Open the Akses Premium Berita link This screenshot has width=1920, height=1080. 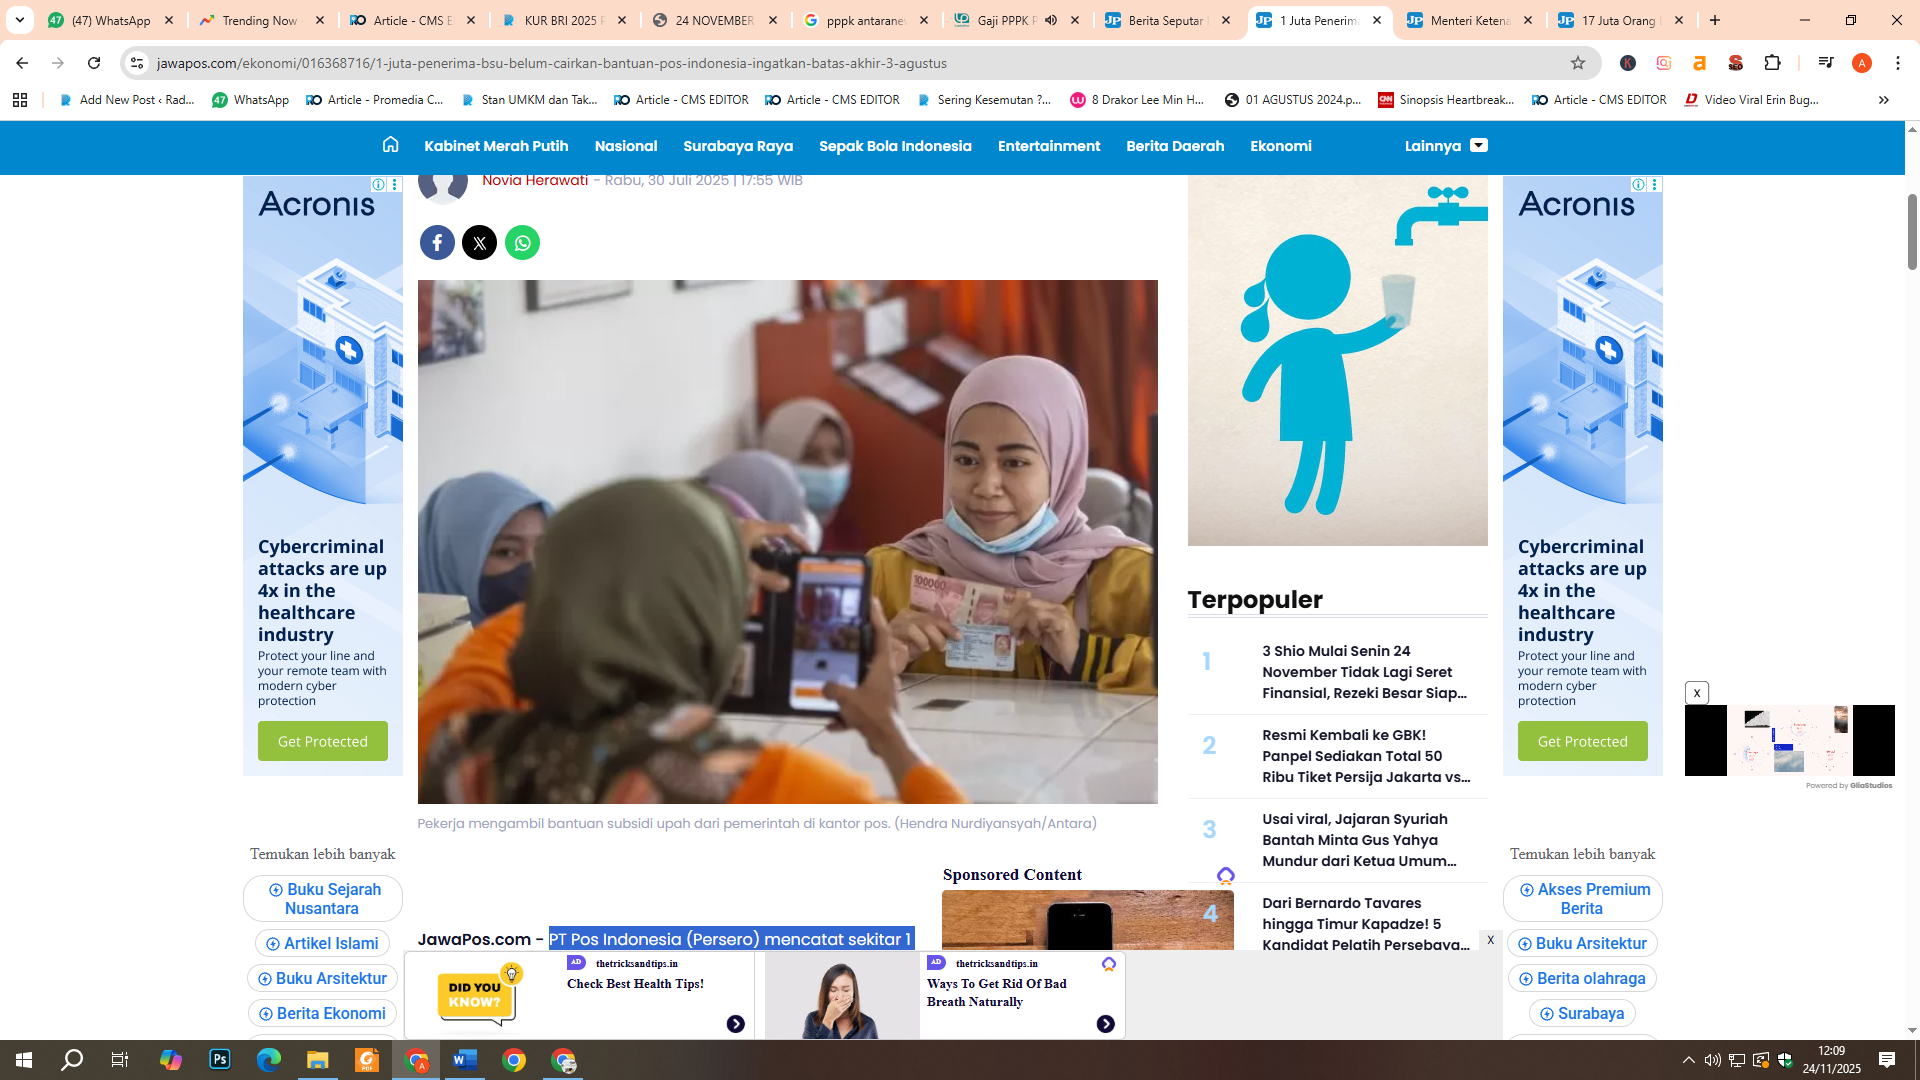(1583, 898)
